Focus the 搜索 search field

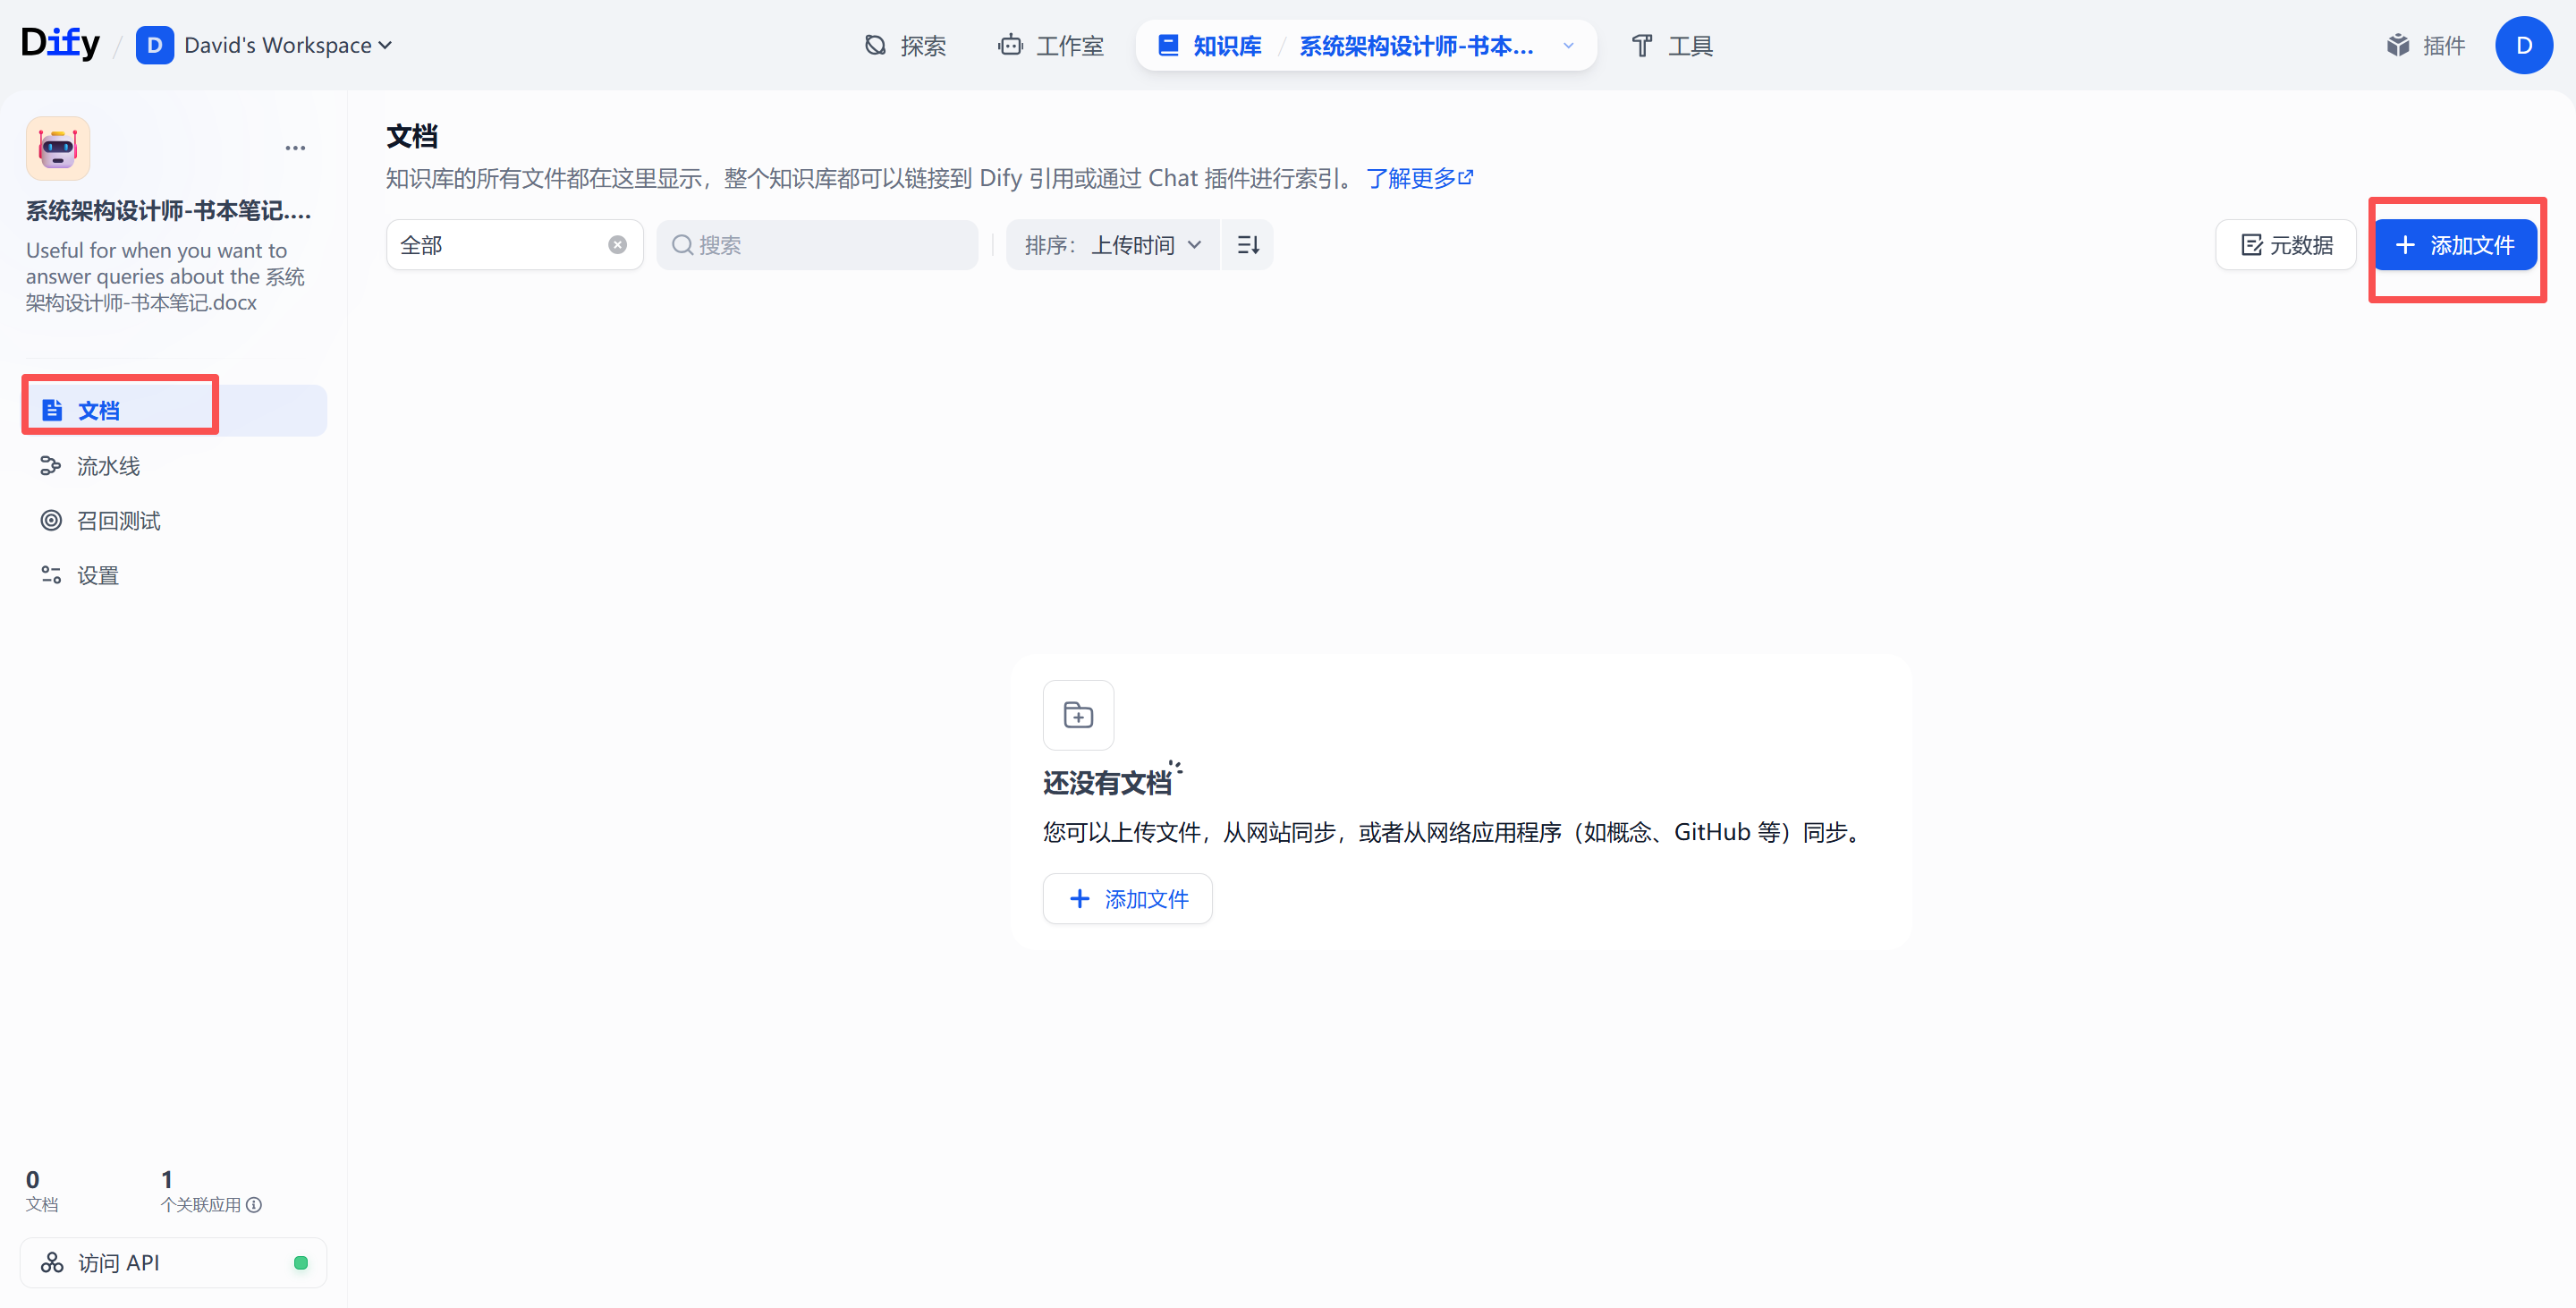pyautogui.click(x=830, y=245)
